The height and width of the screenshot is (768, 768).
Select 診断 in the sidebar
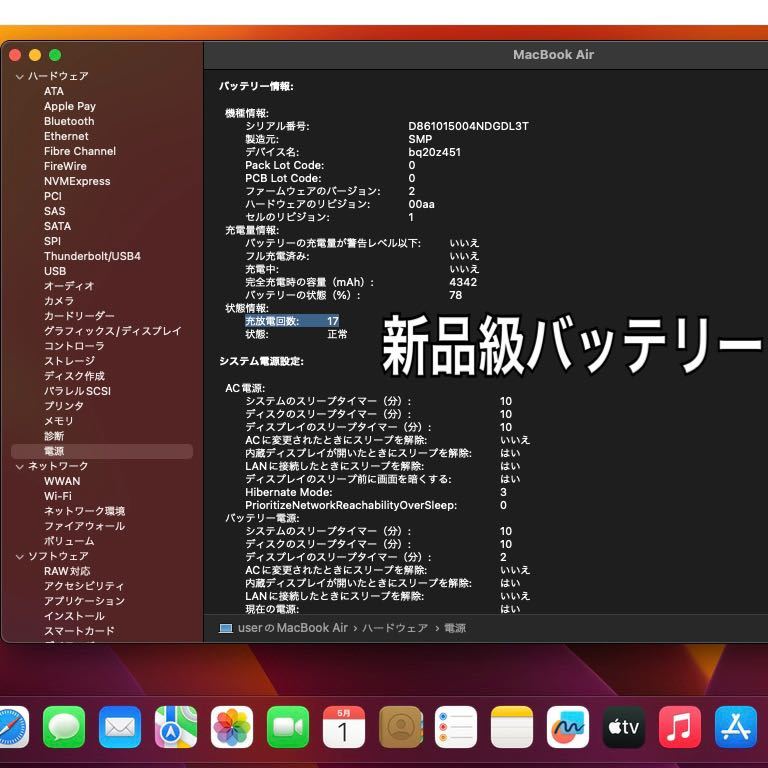[x=54, y=436]
